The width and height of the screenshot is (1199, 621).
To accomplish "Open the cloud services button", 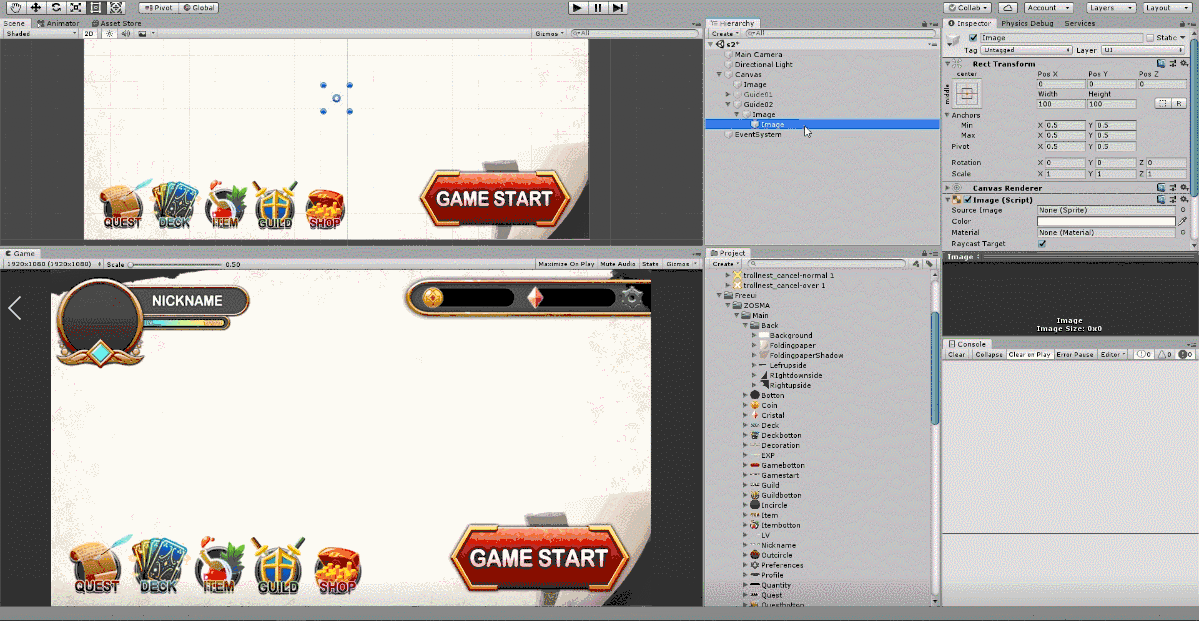I will point(1008,8).
